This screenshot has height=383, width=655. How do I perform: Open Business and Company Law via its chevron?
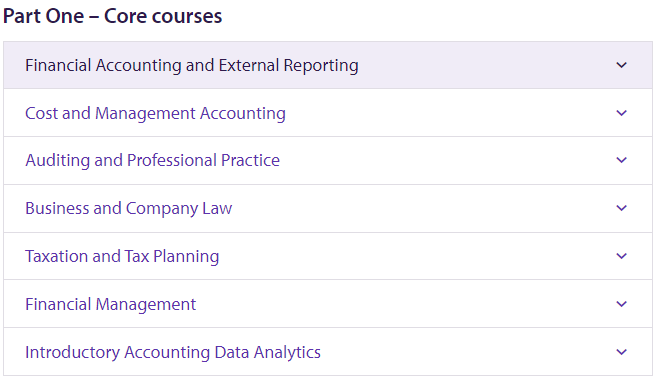click(621, 208)
